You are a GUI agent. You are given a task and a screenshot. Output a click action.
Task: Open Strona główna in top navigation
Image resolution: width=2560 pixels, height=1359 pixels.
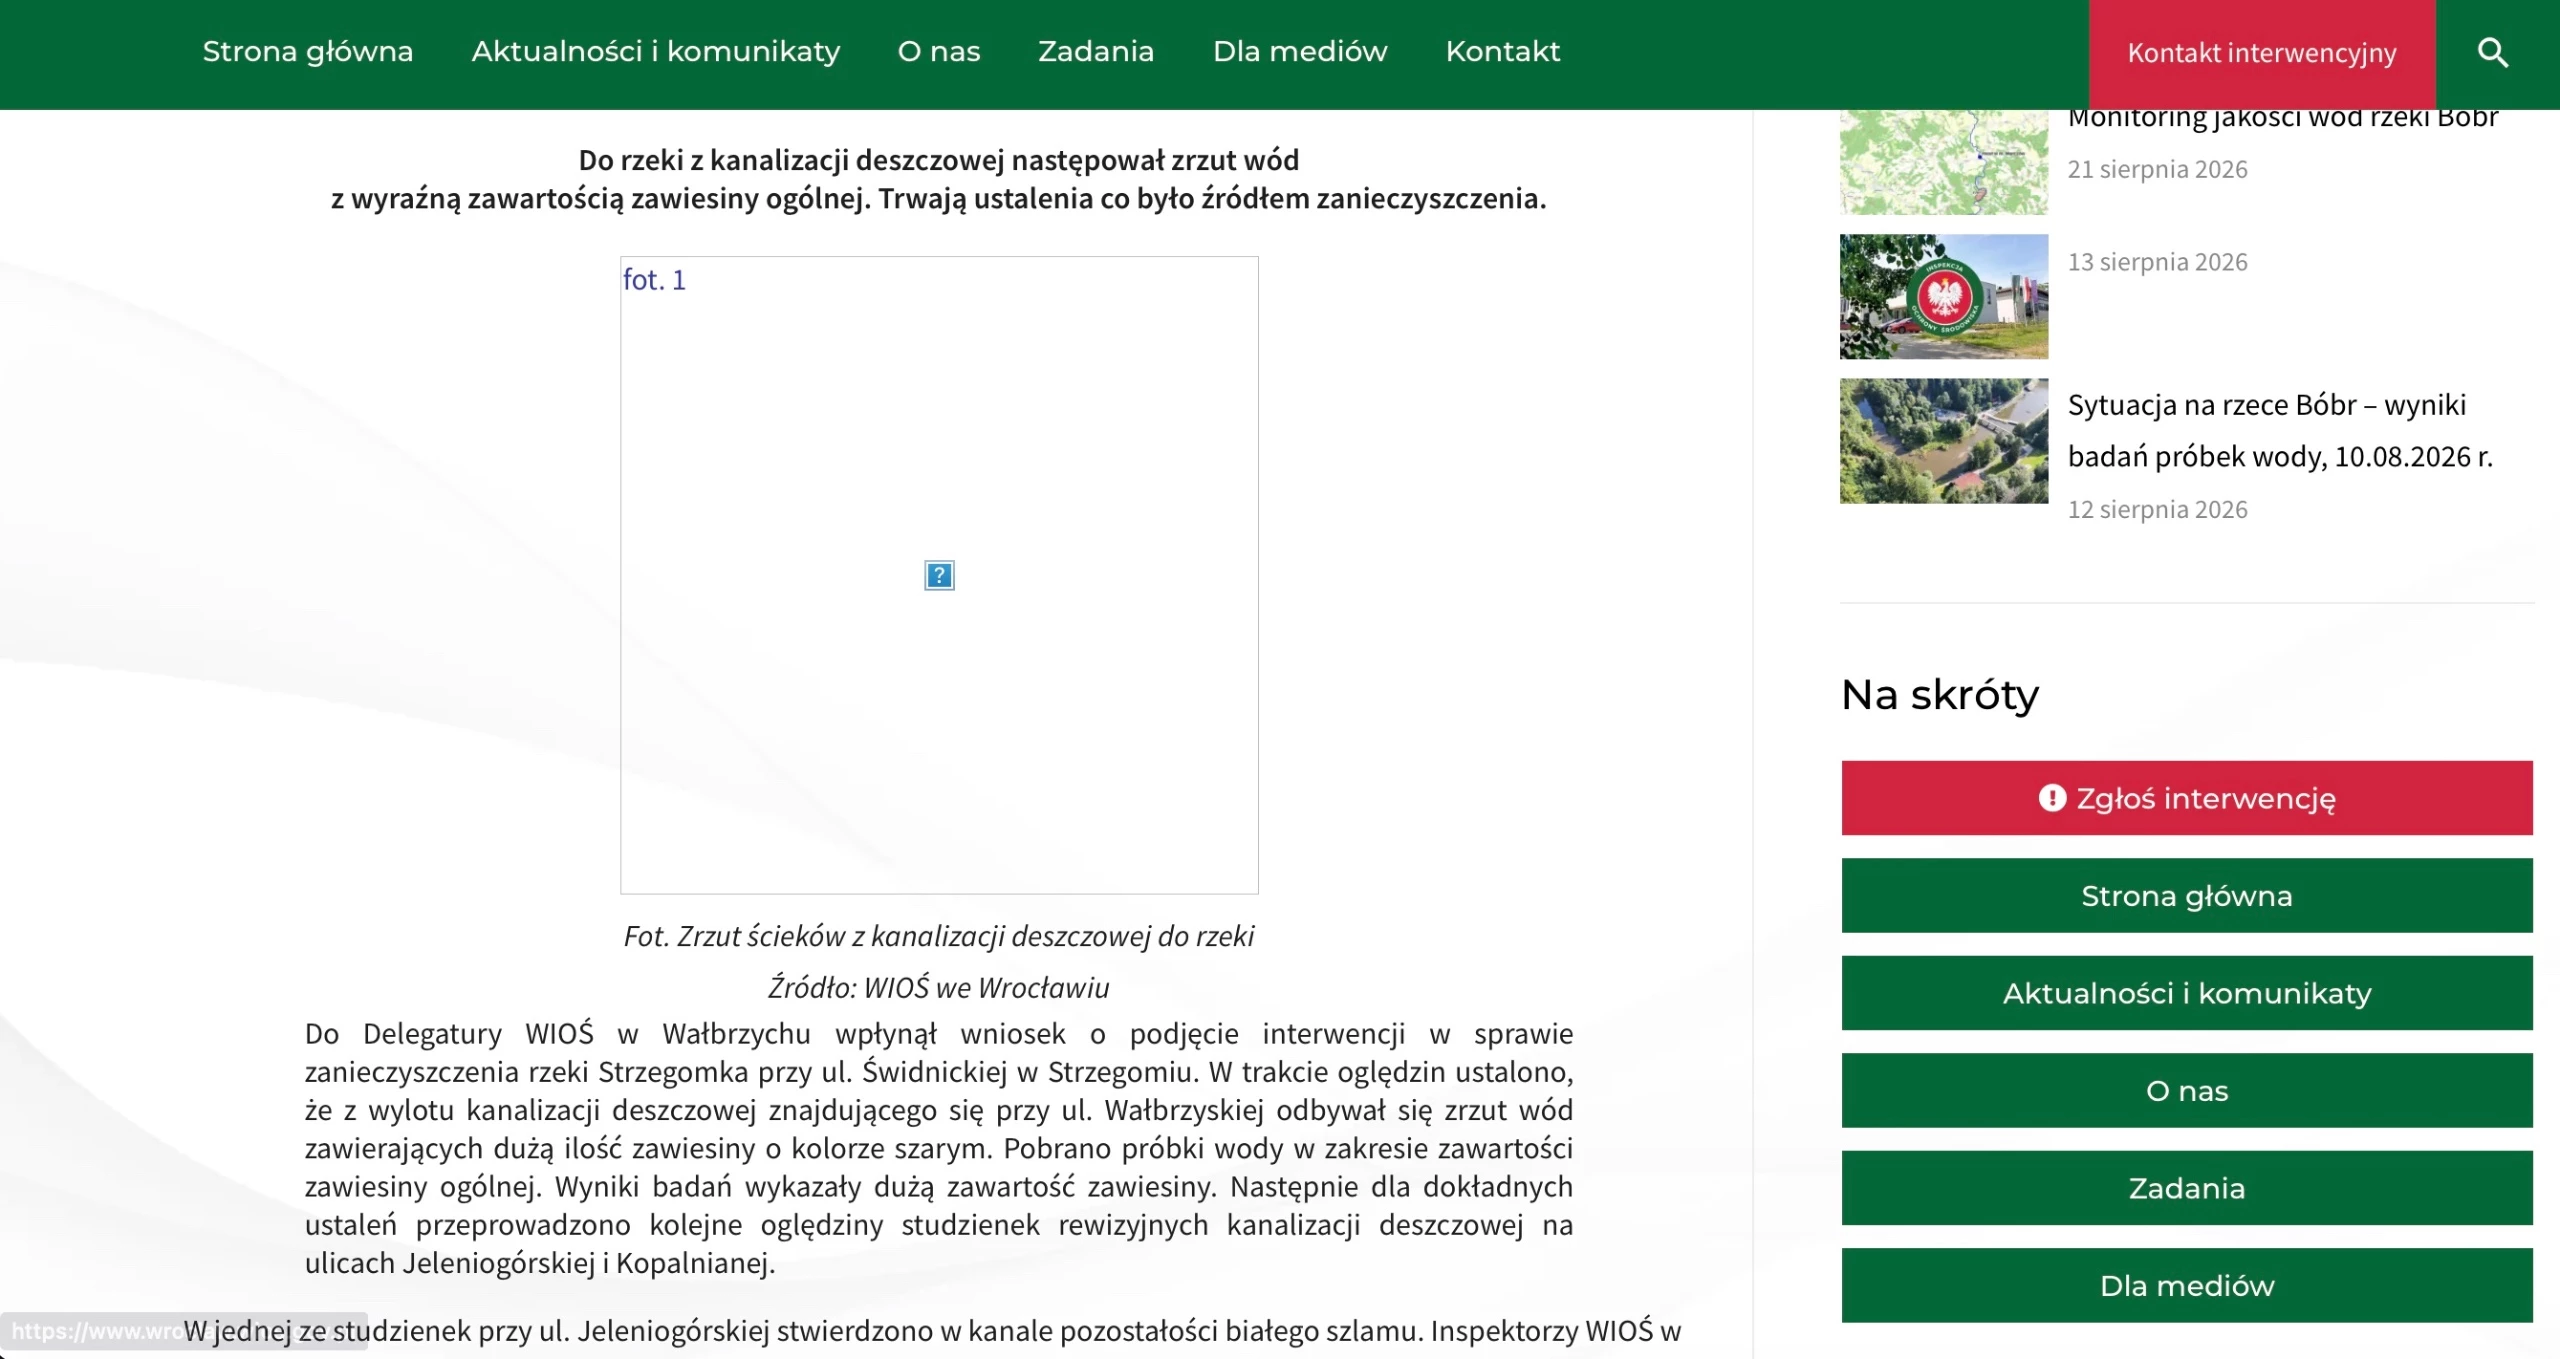pyautogui.click(x=307, y=51)
